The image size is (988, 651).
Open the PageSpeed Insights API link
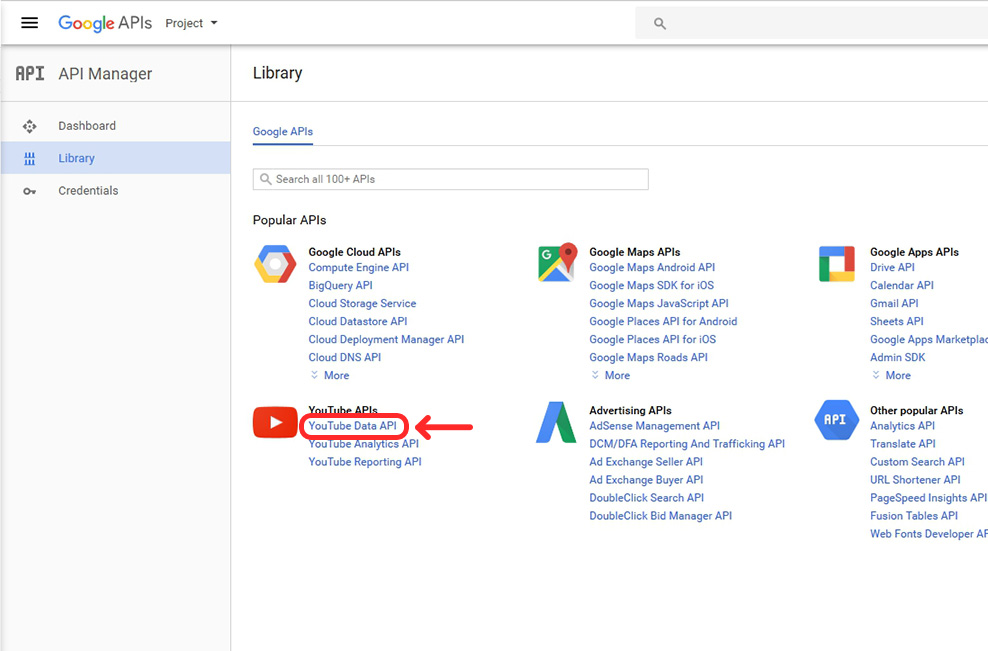pos(928,498)
